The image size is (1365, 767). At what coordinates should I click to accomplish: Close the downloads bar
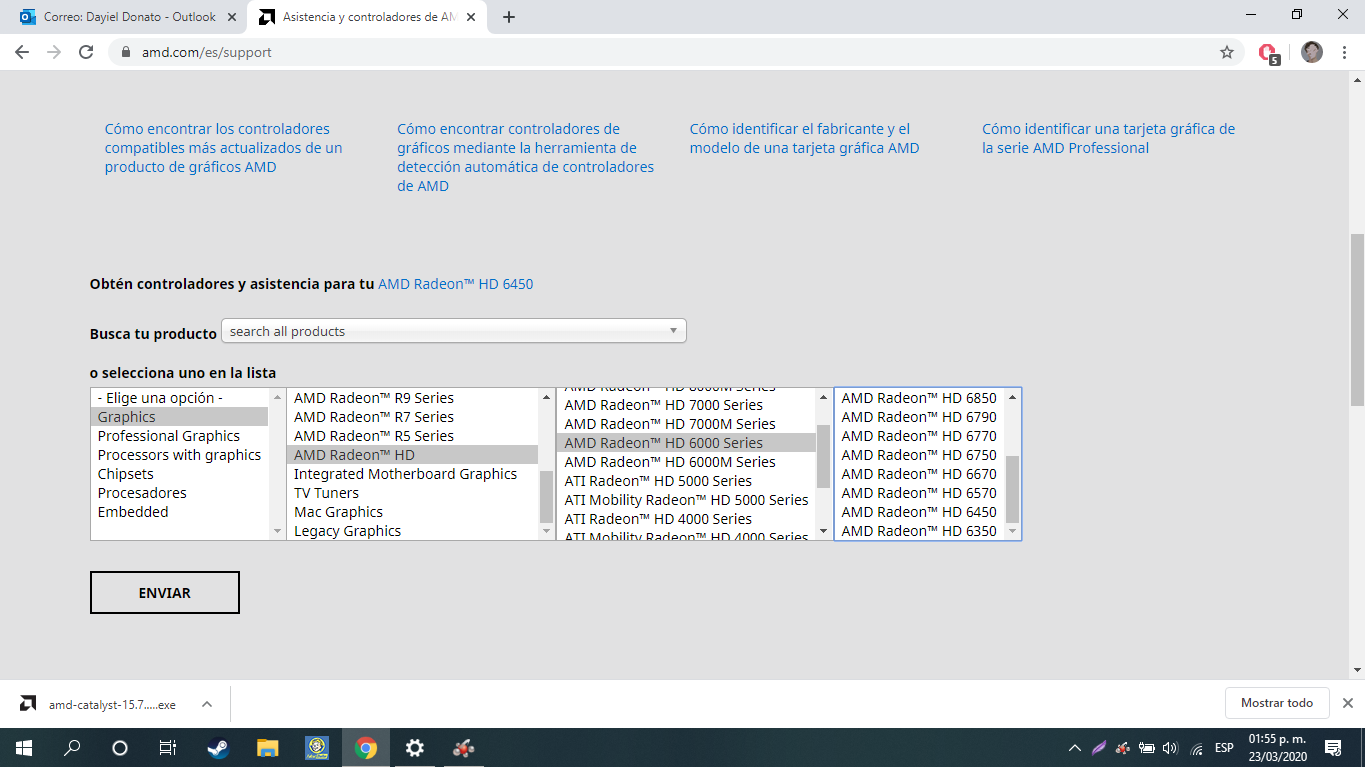click(1348, 703)
